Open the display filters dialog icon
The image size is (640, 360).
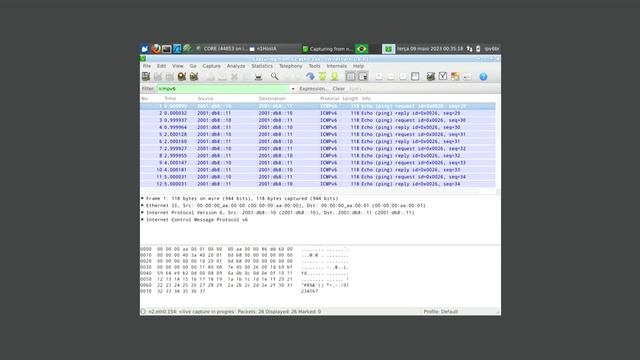pyautogui.click(x=443, y=76)
